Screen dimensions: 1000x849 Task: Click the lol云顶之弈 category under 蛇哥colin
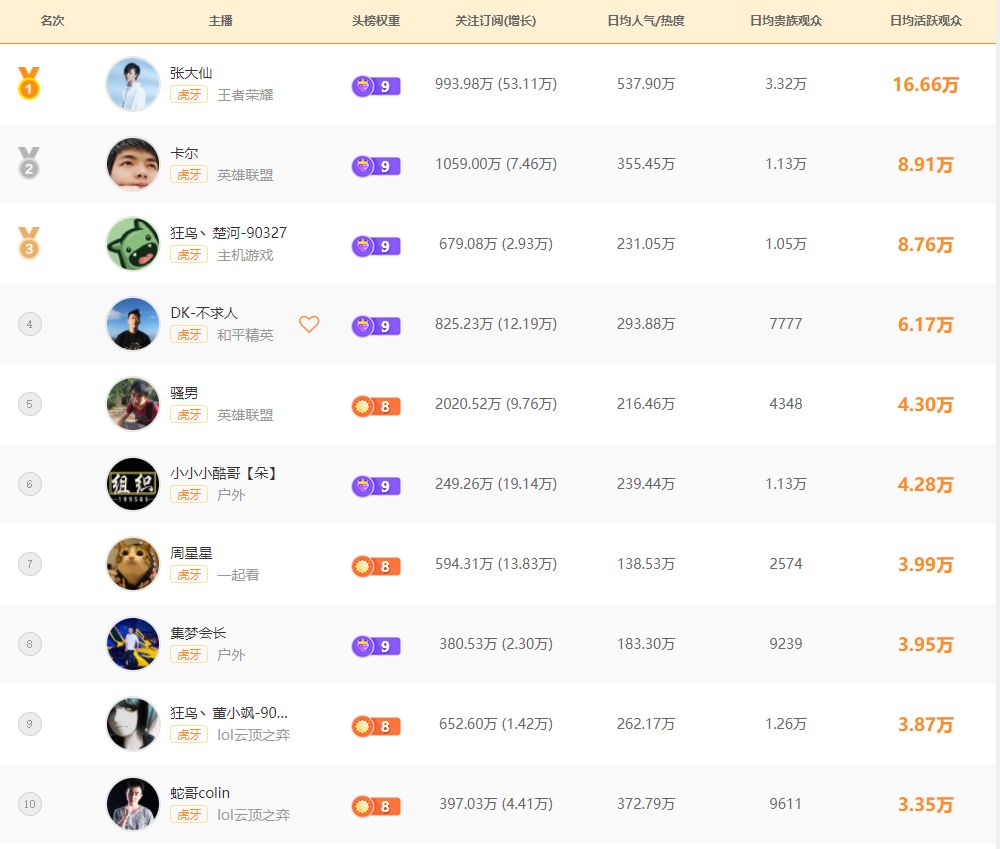click(x=254, y=815)
